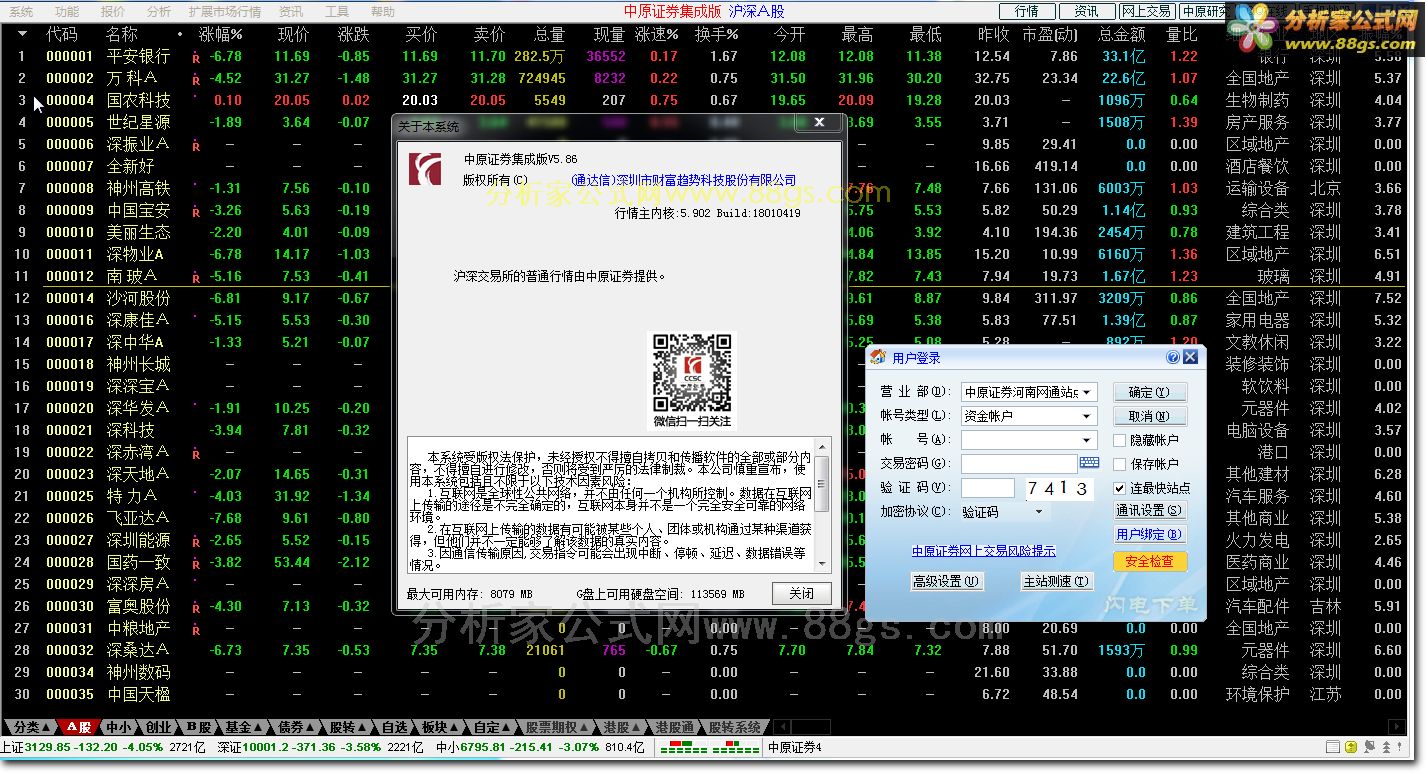Image resolution: width=1427 pixels, height=773 pixels.
Task: Open 帮助 menu
Action: (383, 12)
